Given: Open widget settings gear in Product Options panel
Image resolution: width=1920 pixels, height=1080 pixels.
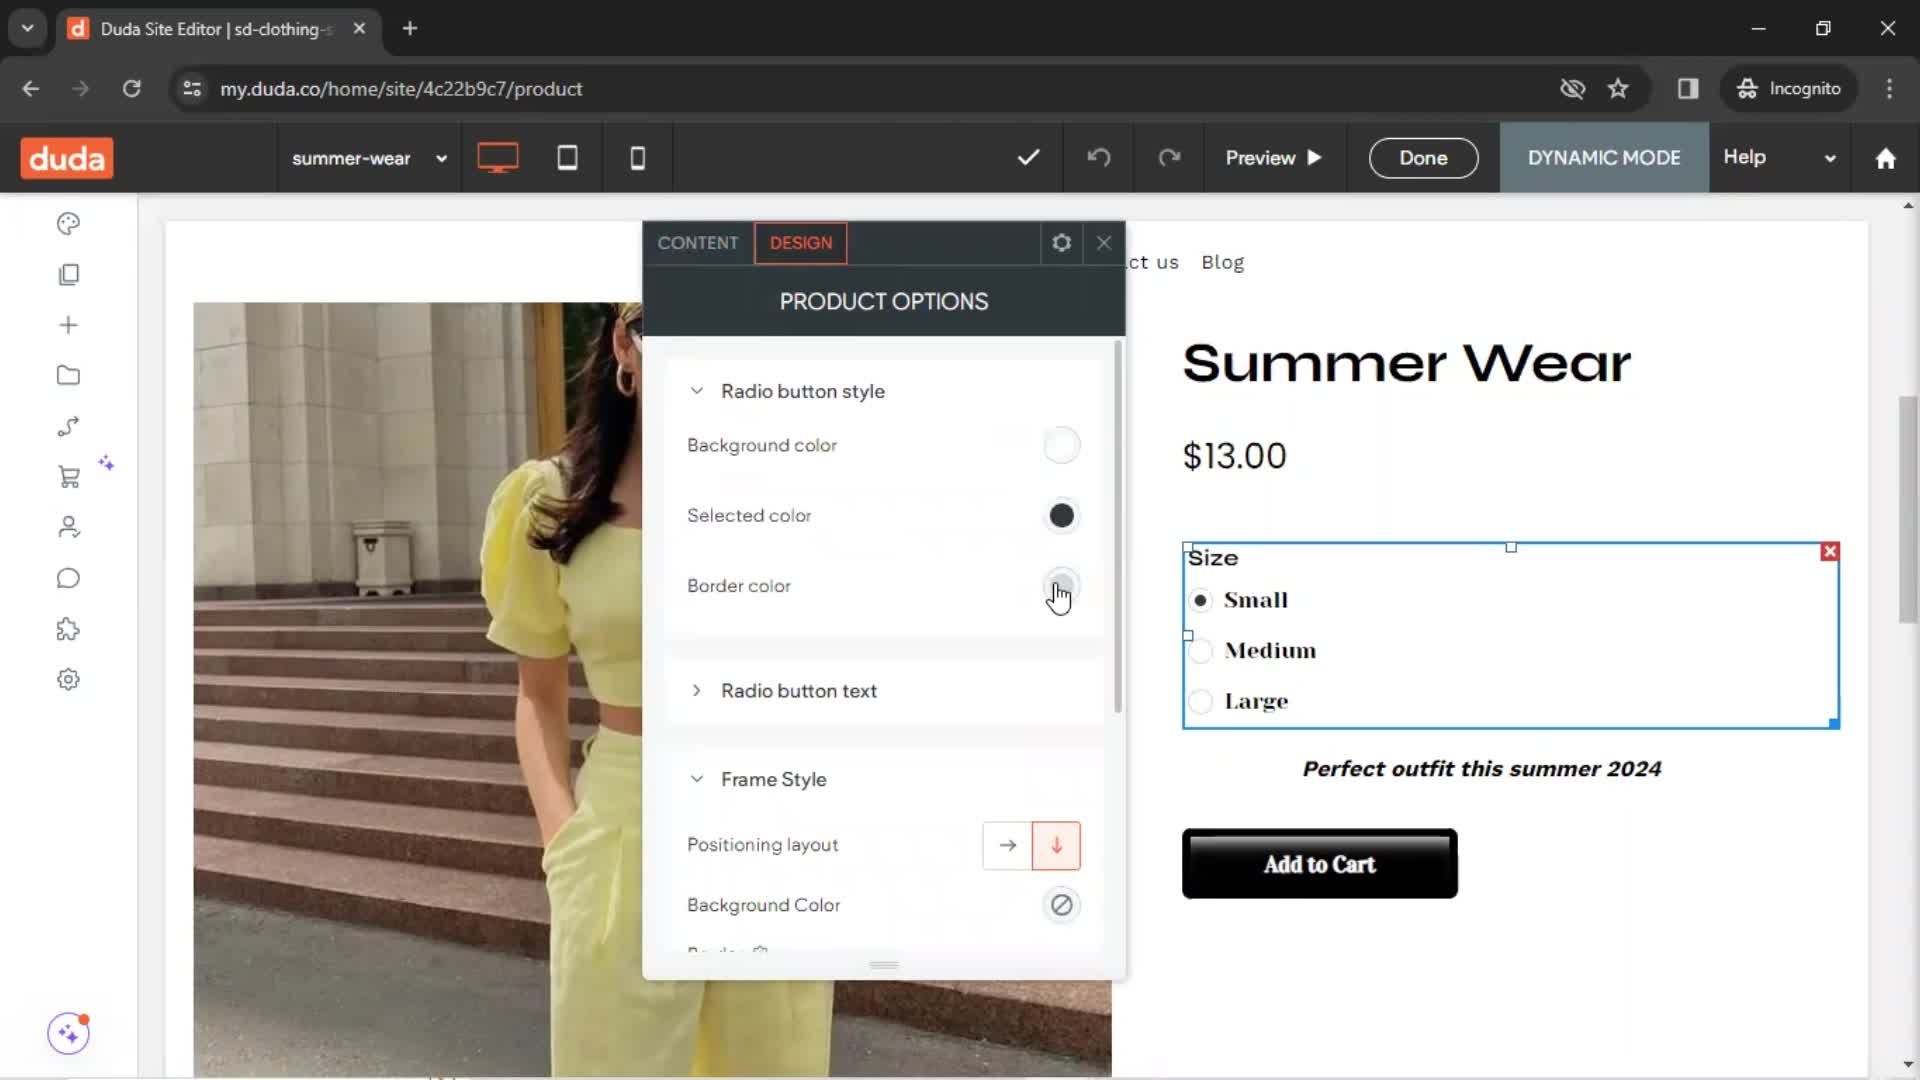Looking at the screenshot, I should coord(1061,243).
